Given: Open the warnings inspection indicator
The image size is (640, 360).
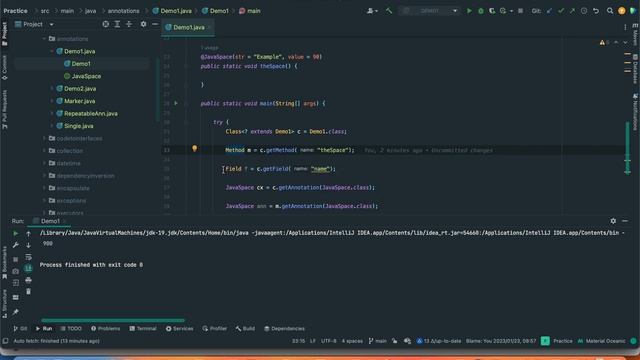Looking at the screenshot, I should point(604,42).
